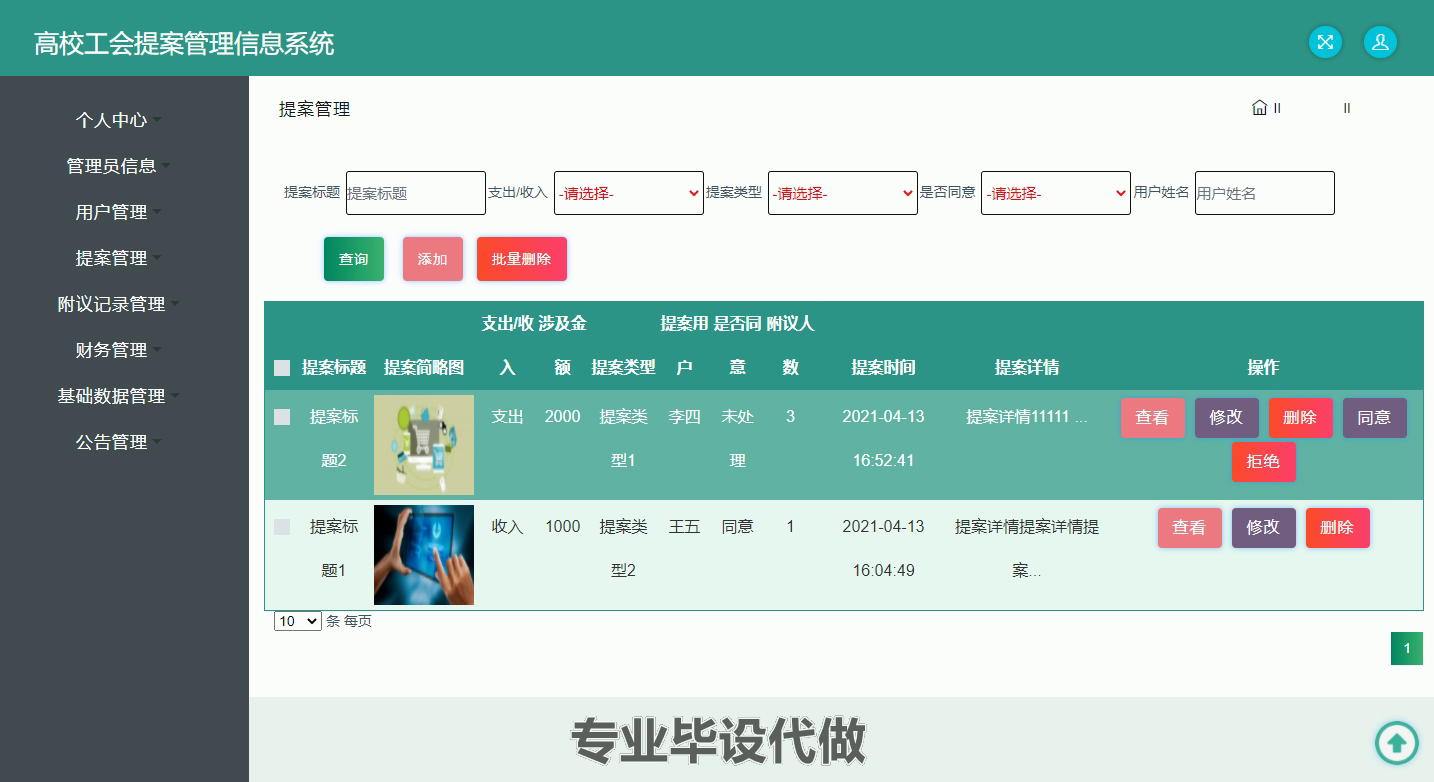1434x782 pixels.
Task: Click the 提案类型1 cell
Action: pyautogui.click(x=624, y=439)
